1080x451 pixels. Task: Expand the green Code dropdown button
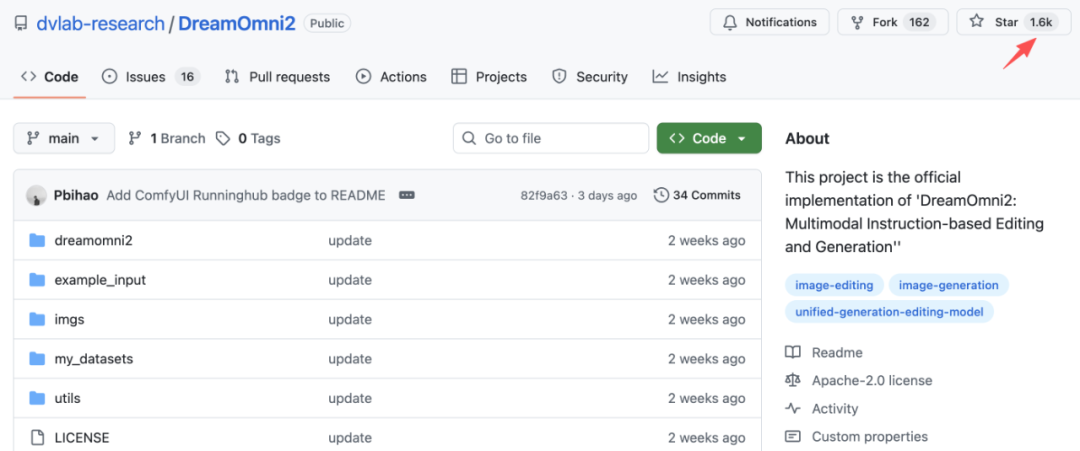point(708,139)
